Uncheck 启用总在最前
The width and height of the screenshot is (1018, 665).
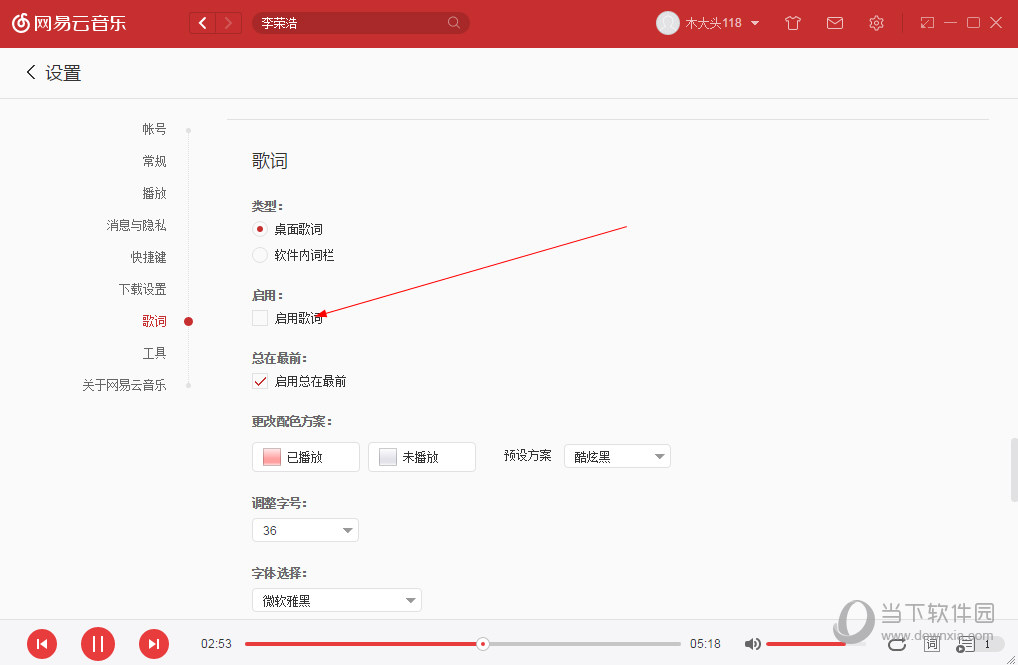tap(259, 380)
